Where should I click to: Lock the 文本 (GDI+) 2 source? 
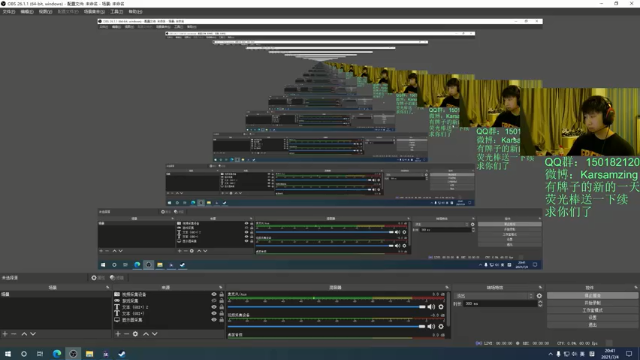coord(222,307)
